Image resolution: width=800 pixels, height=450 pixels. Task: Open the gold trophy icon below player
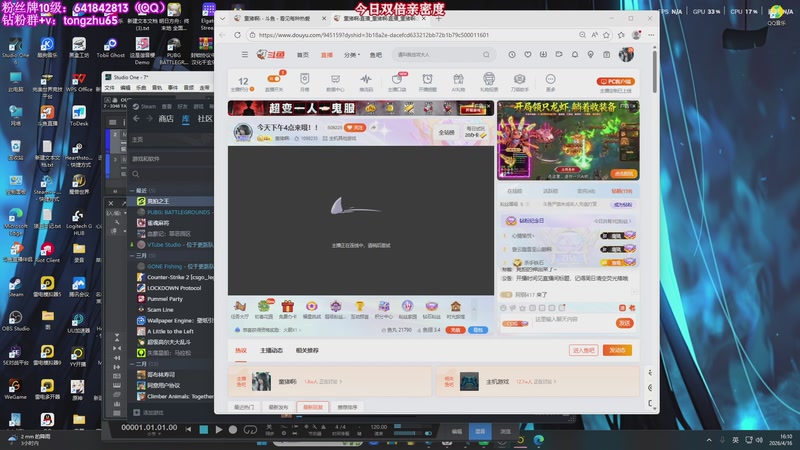pos(360,309)
